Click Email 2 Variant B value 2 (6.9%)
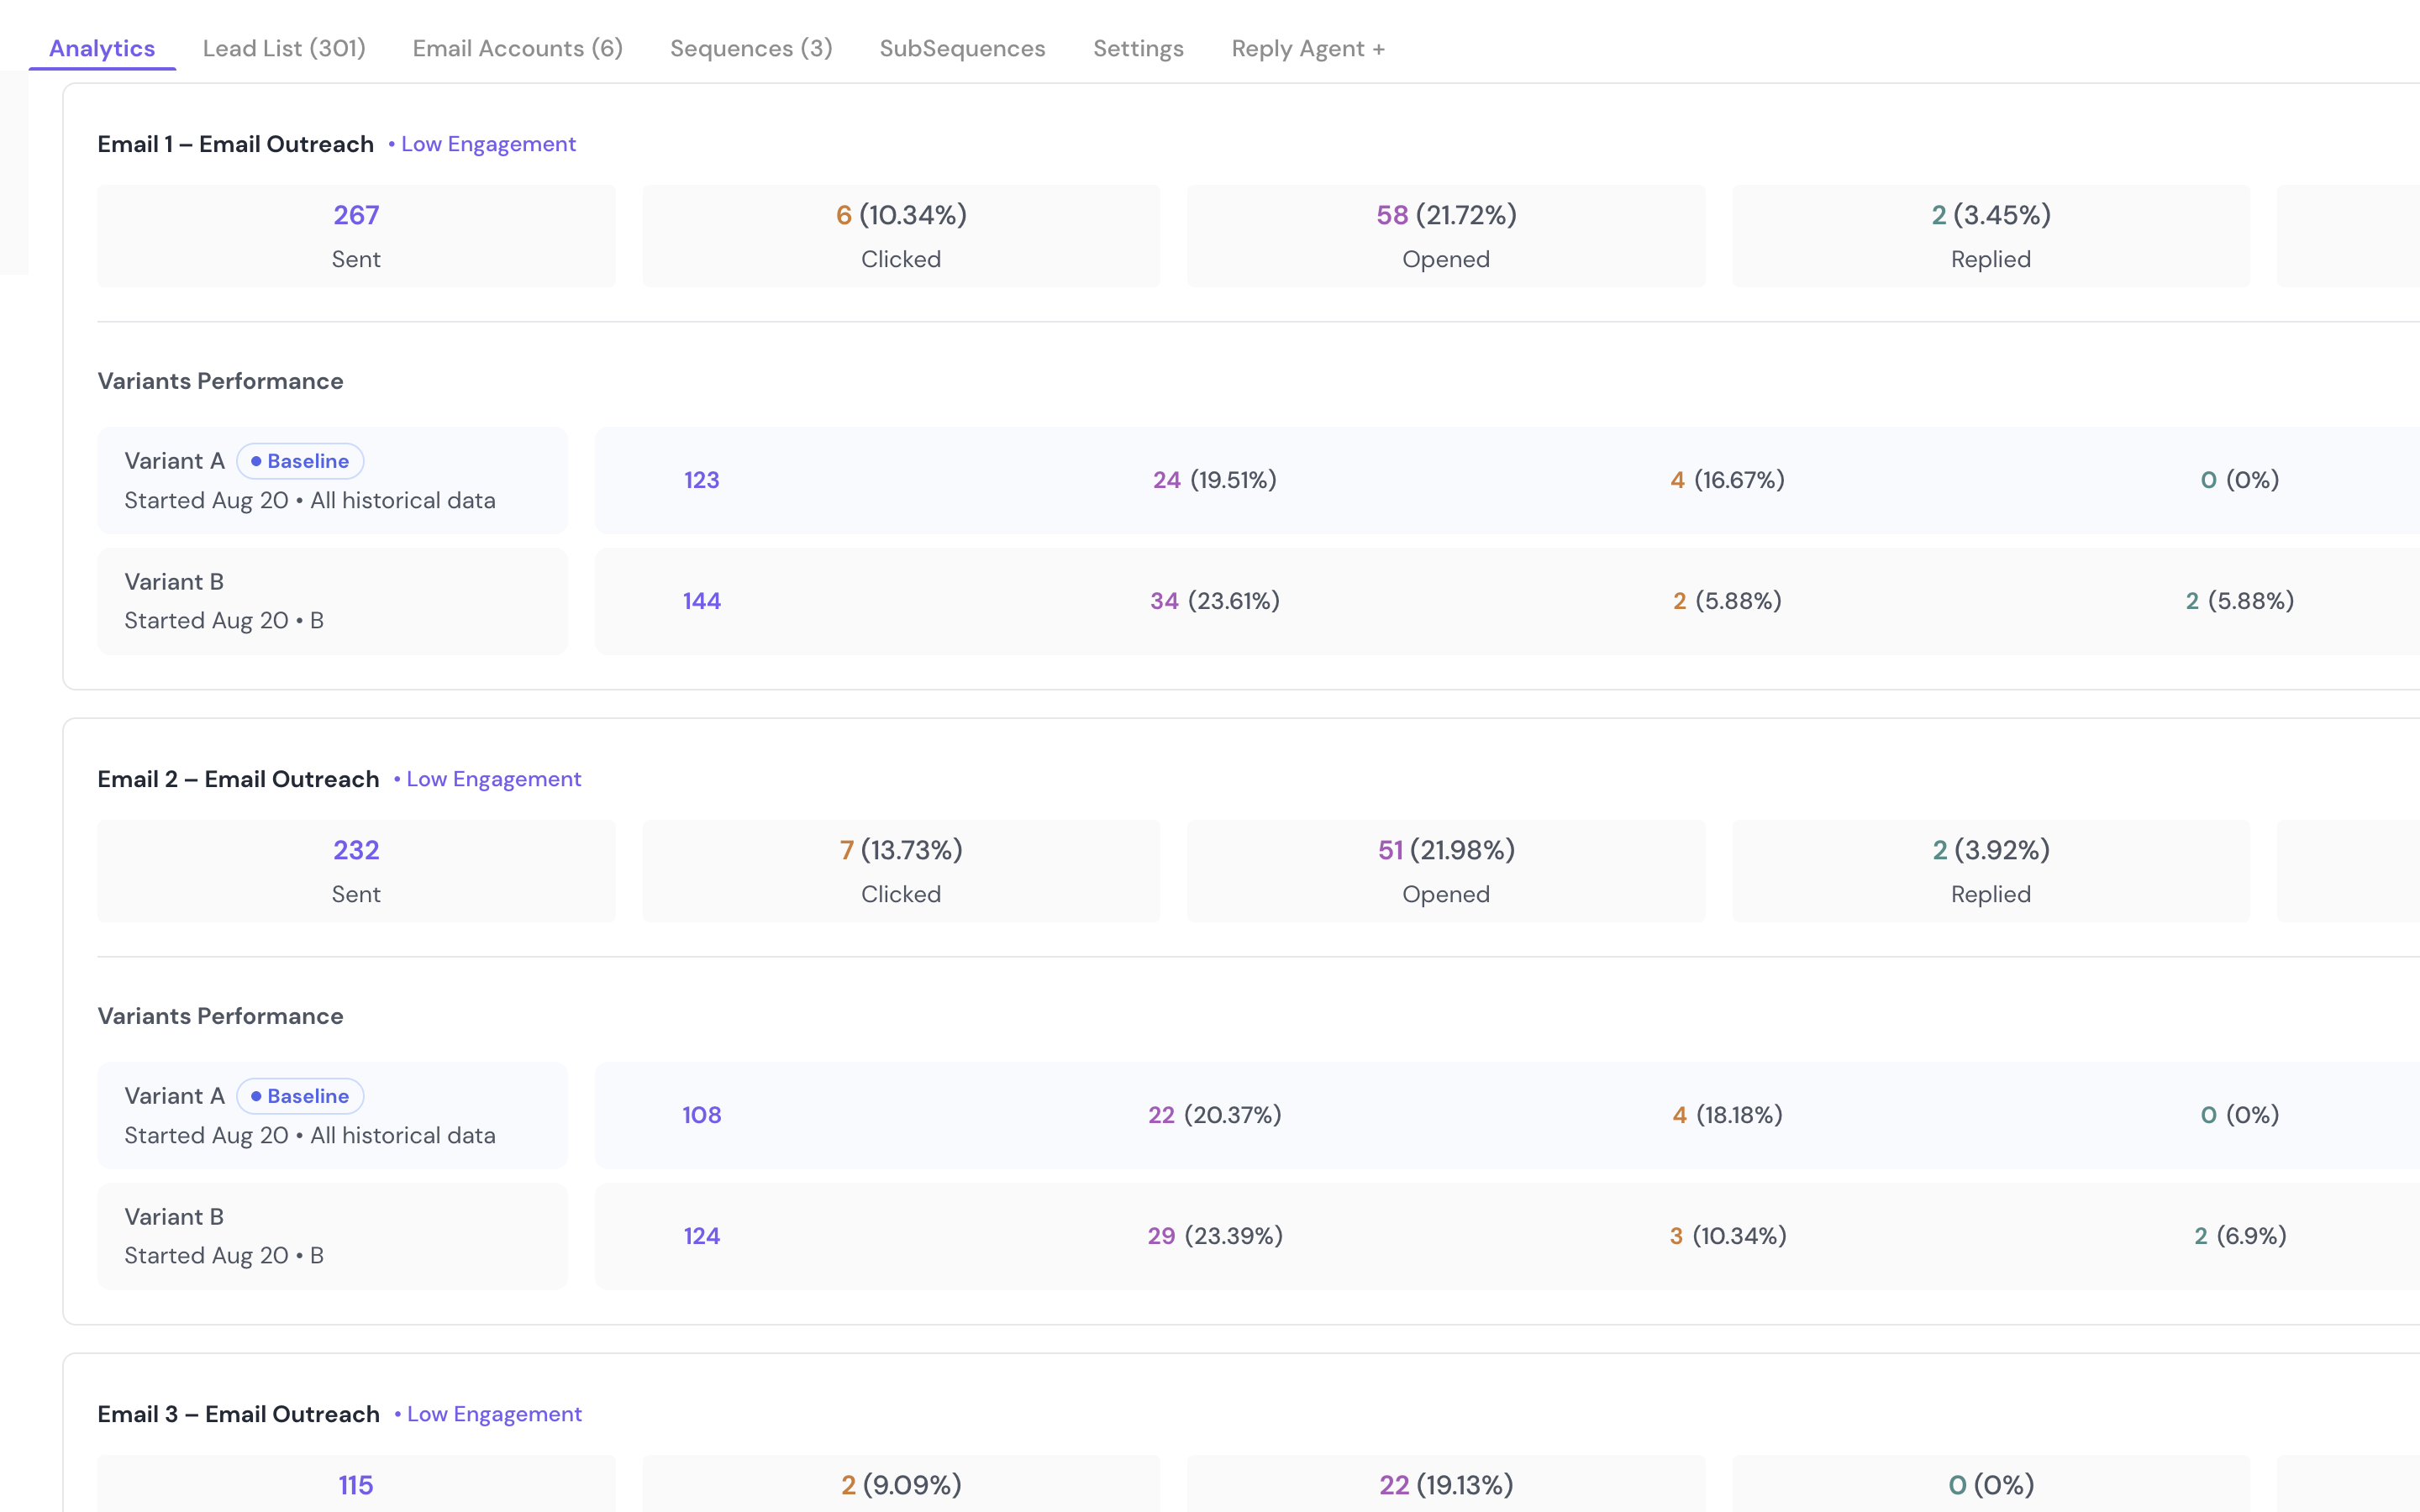2420x1512 pixels. pyautogui.click(x=2240, y=1236)
